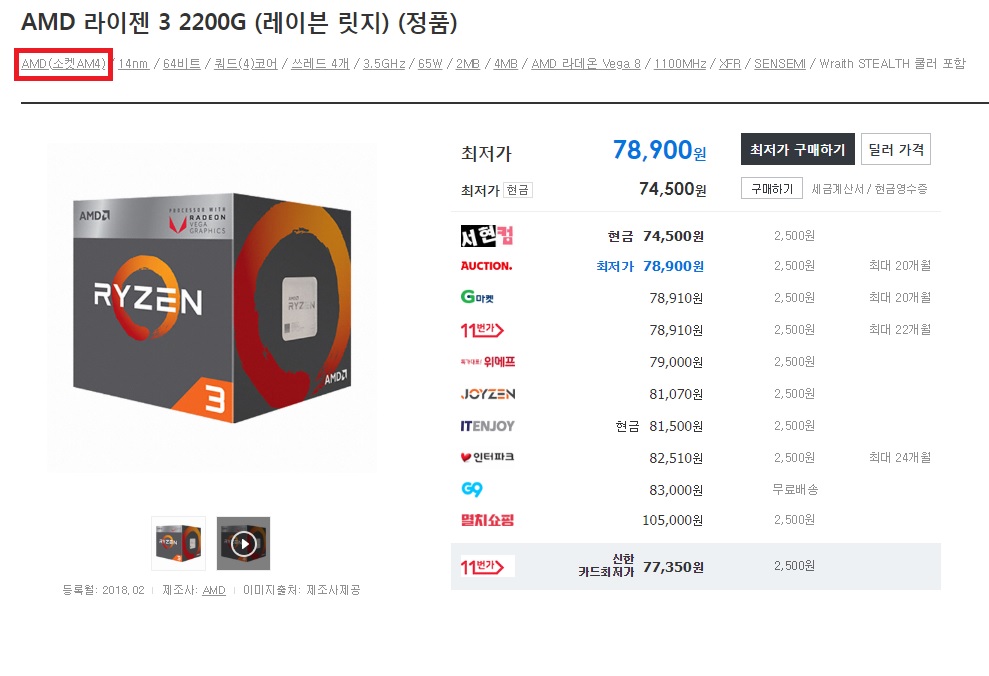Viewport: 989px width, 676px height.
Task: Open the 11번가 seller logo in price list
Action: click(x=482, y=330)
